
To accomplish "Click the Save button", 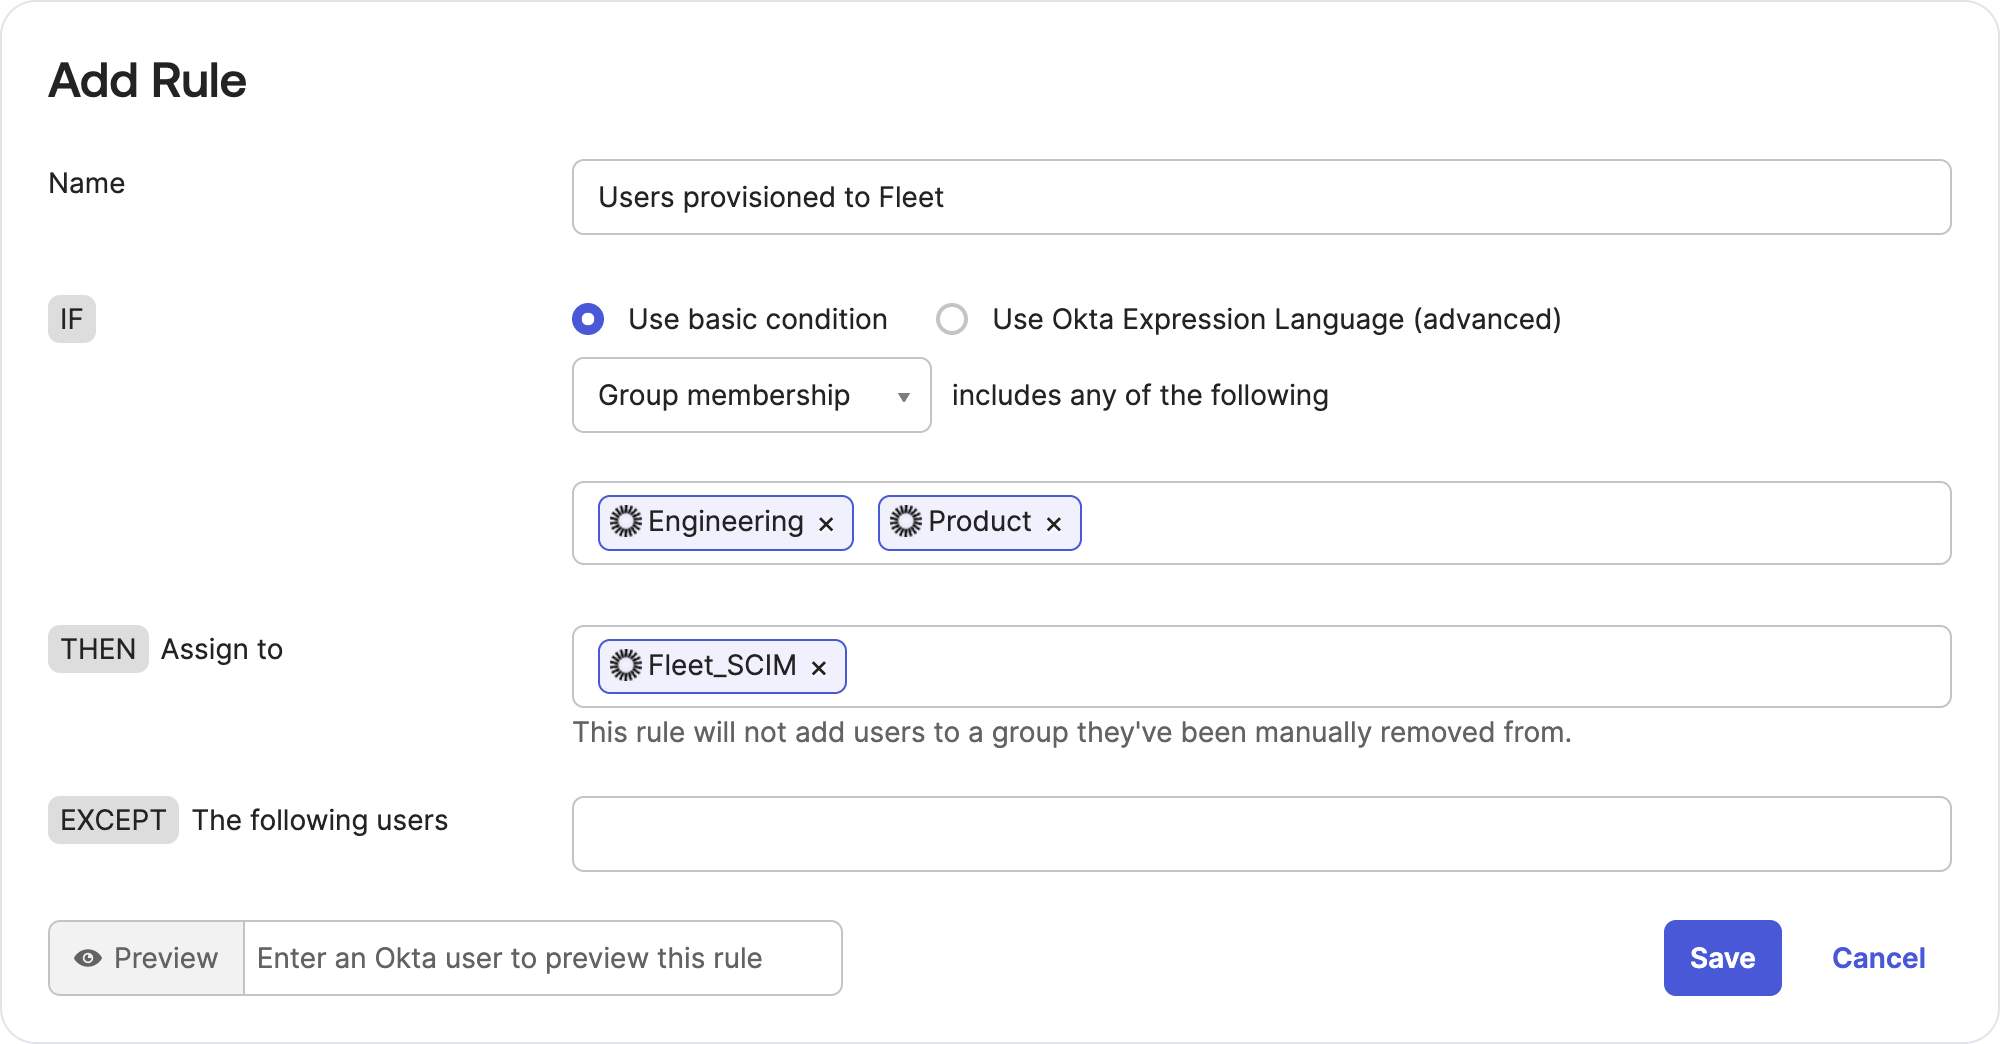I will point(1722,958).
